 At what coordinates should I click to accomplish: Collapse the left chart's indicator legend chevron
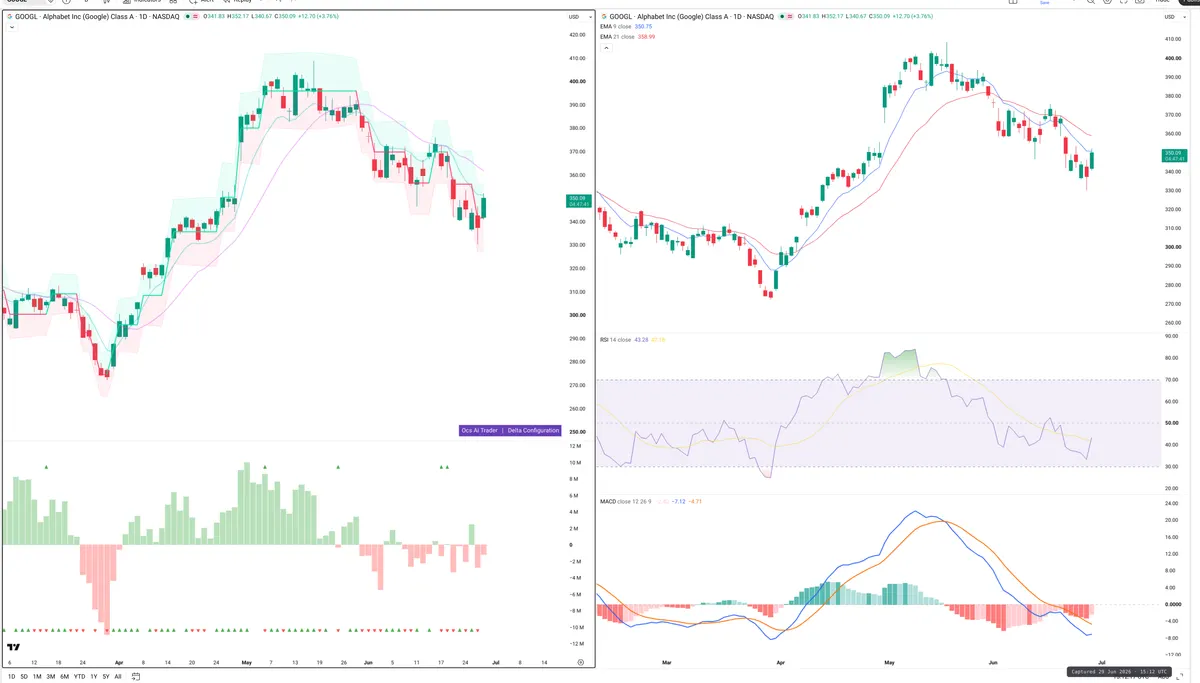[12, 27]
